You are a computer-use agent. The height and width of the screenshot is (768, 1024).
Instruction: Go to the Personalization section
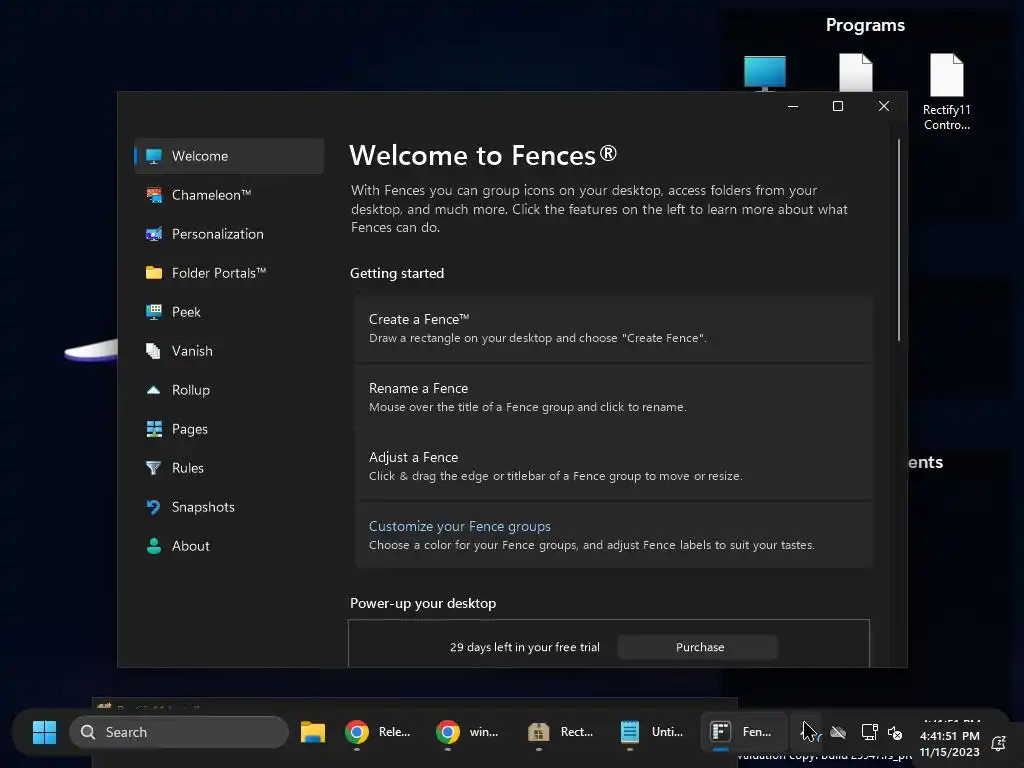coord(229,234)
